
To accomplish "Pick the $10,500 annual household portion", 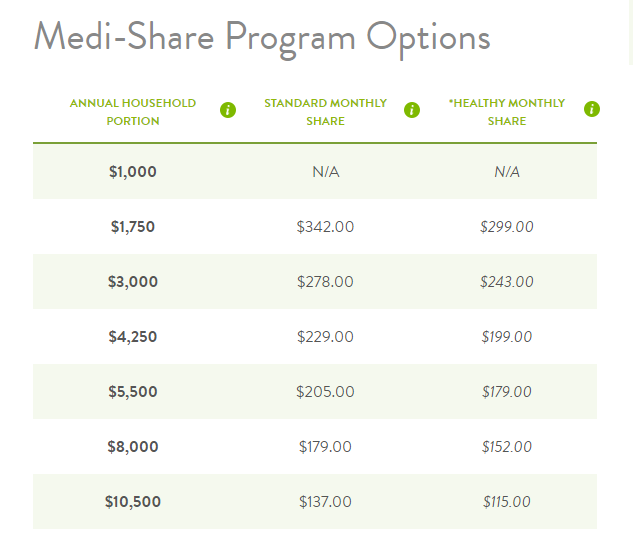I will 133,502.
